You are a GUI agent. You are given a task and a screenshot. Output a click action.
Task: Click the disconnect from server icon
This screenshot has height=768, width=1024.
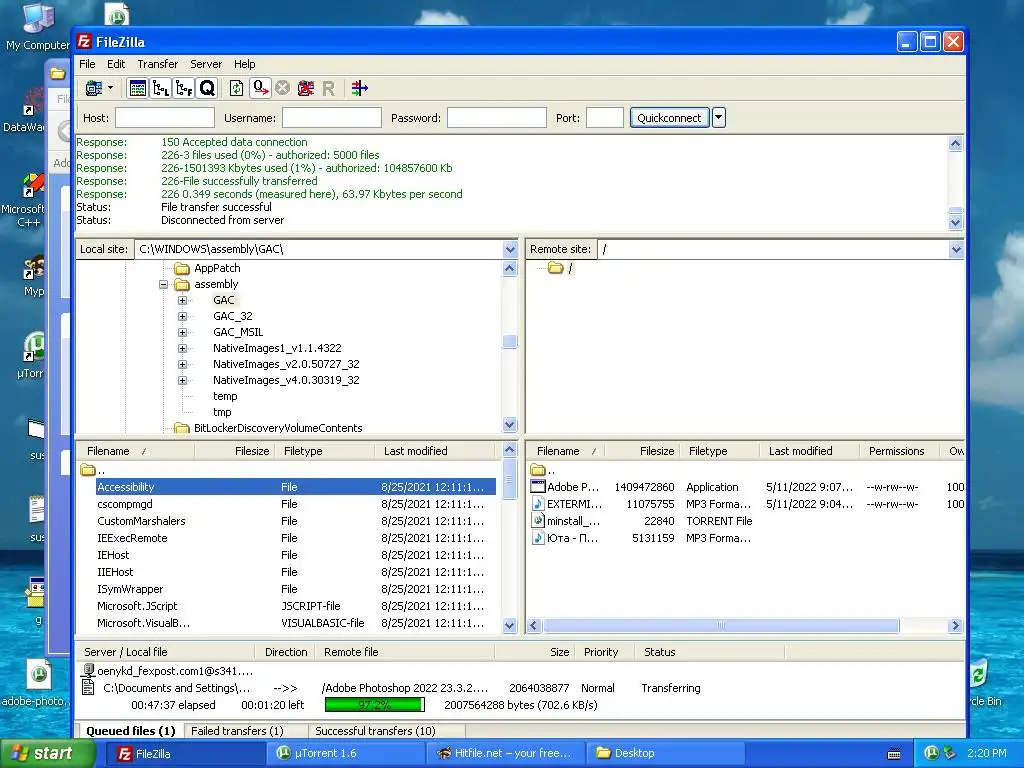(306, 88)
